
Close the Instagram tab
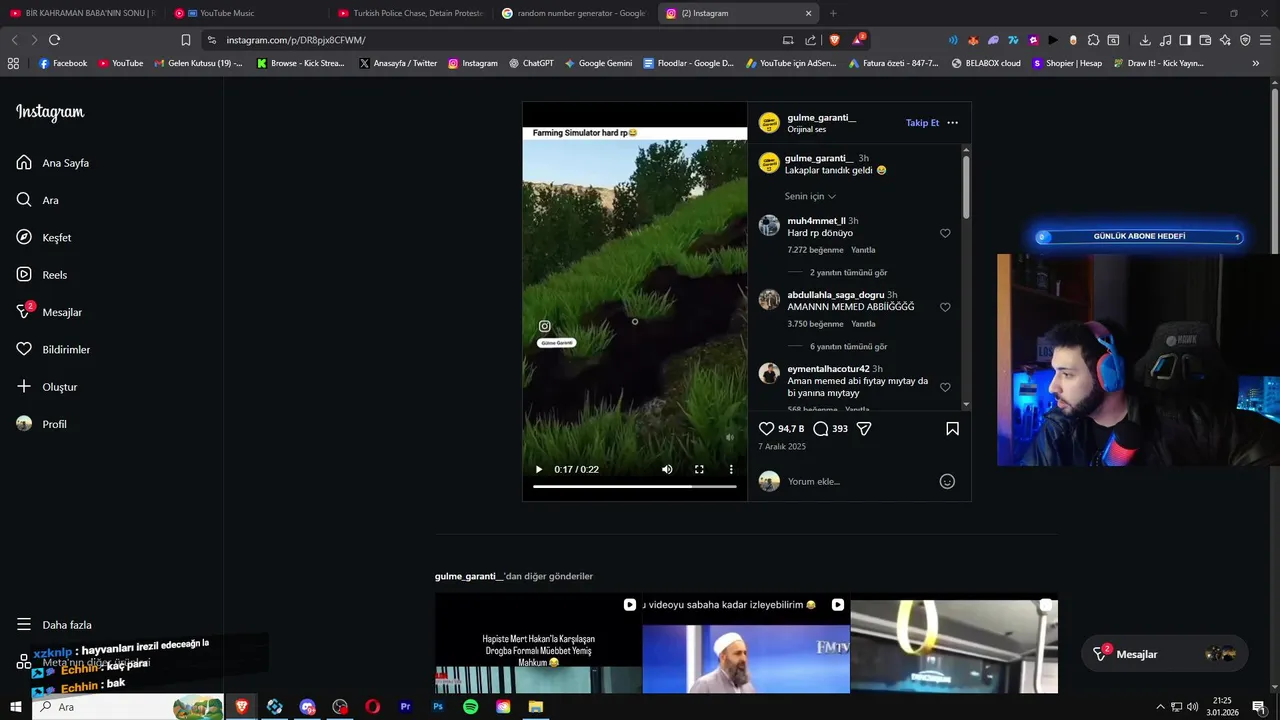click(x=809, y=13)
